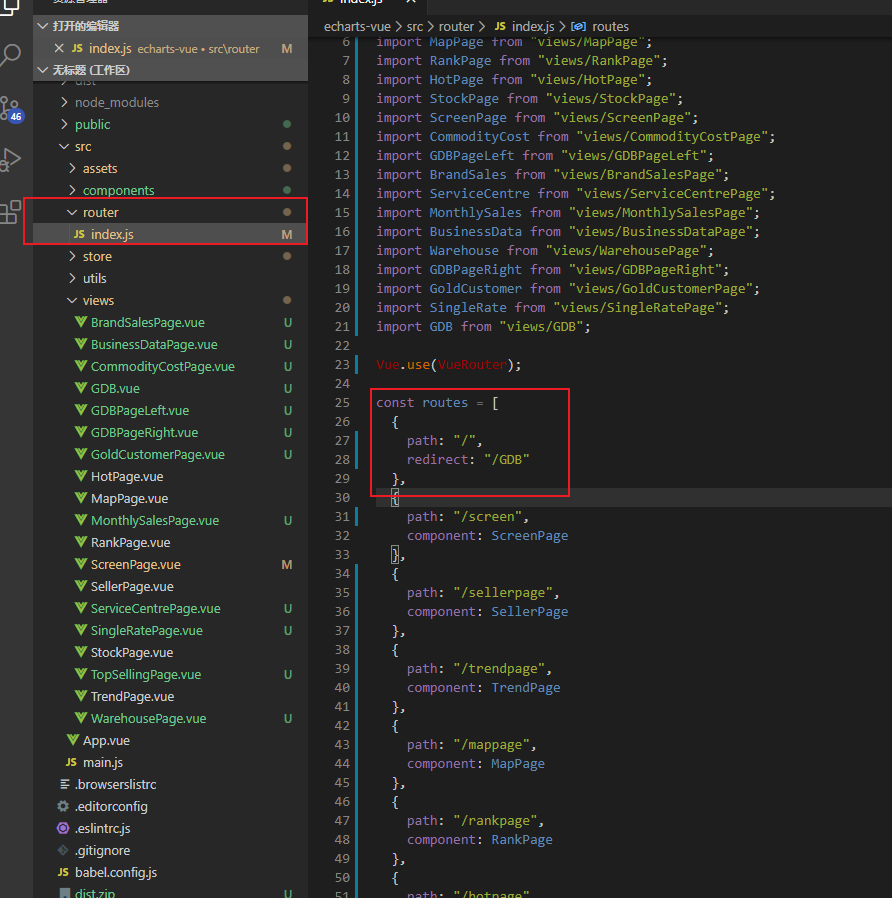Screen dimensions: 892x898
Task: Click MapPage component on line 44
Action: click(518, 763)
